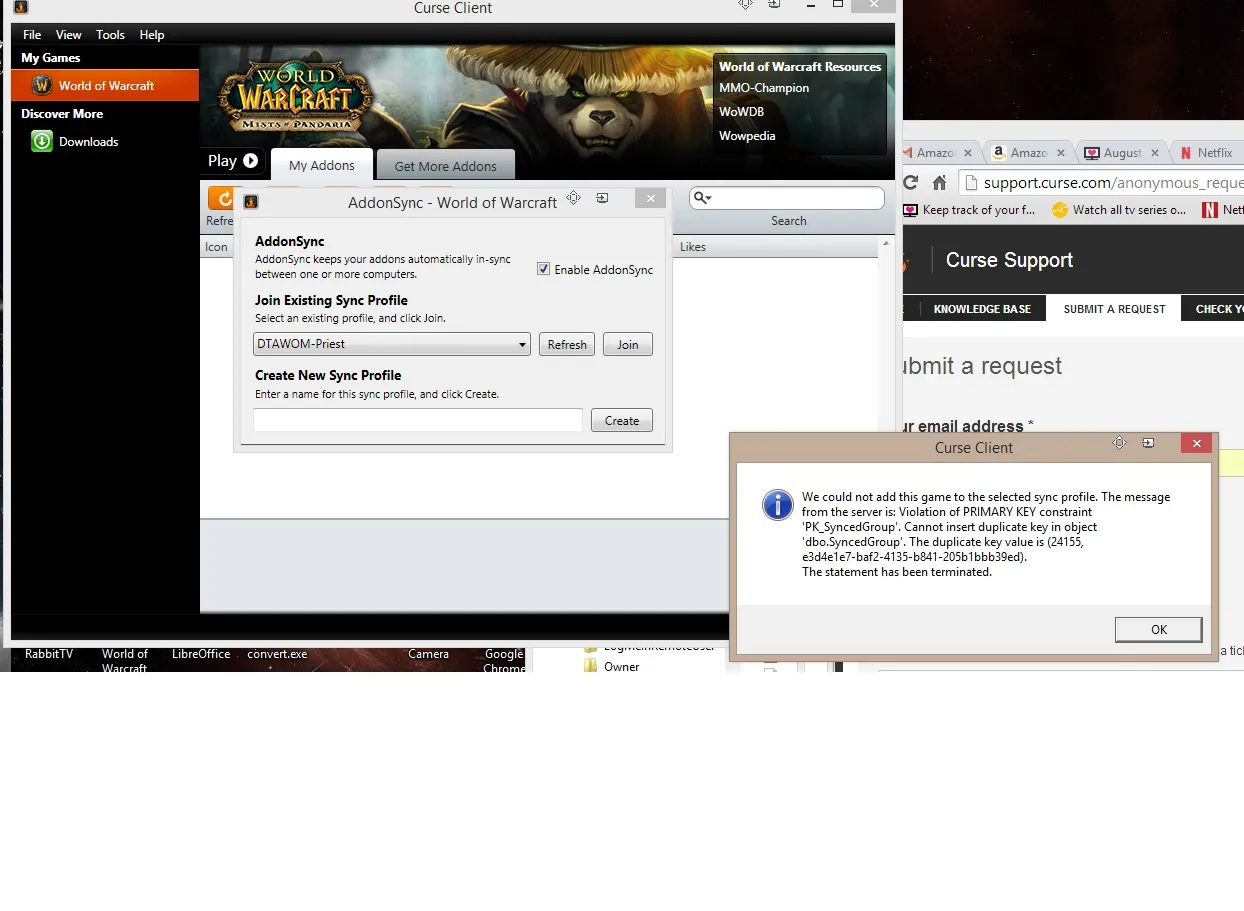
Task: Click the Netflix bookmark icon
Action: coord(1209,210)
